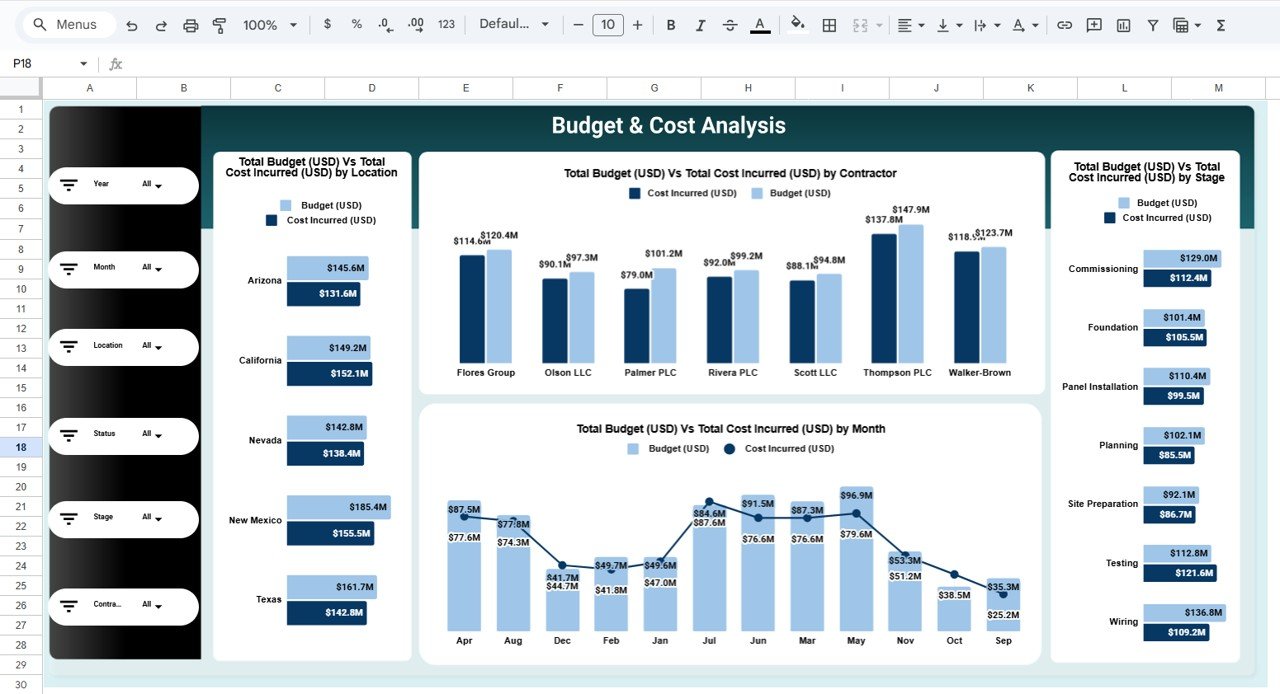Toggle bold formatting in the toolbar

point(671,24)
